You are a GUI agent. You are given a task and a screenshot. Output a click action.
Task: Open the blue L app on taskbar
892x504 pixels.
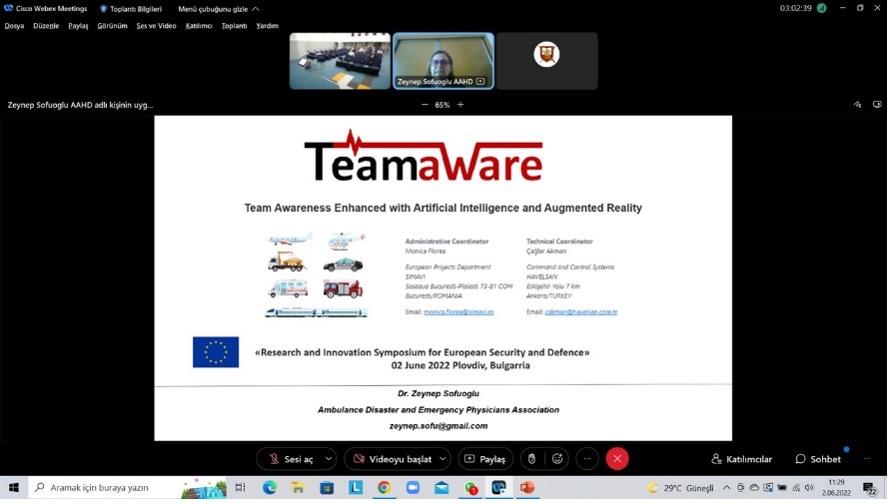pos(356,488)
